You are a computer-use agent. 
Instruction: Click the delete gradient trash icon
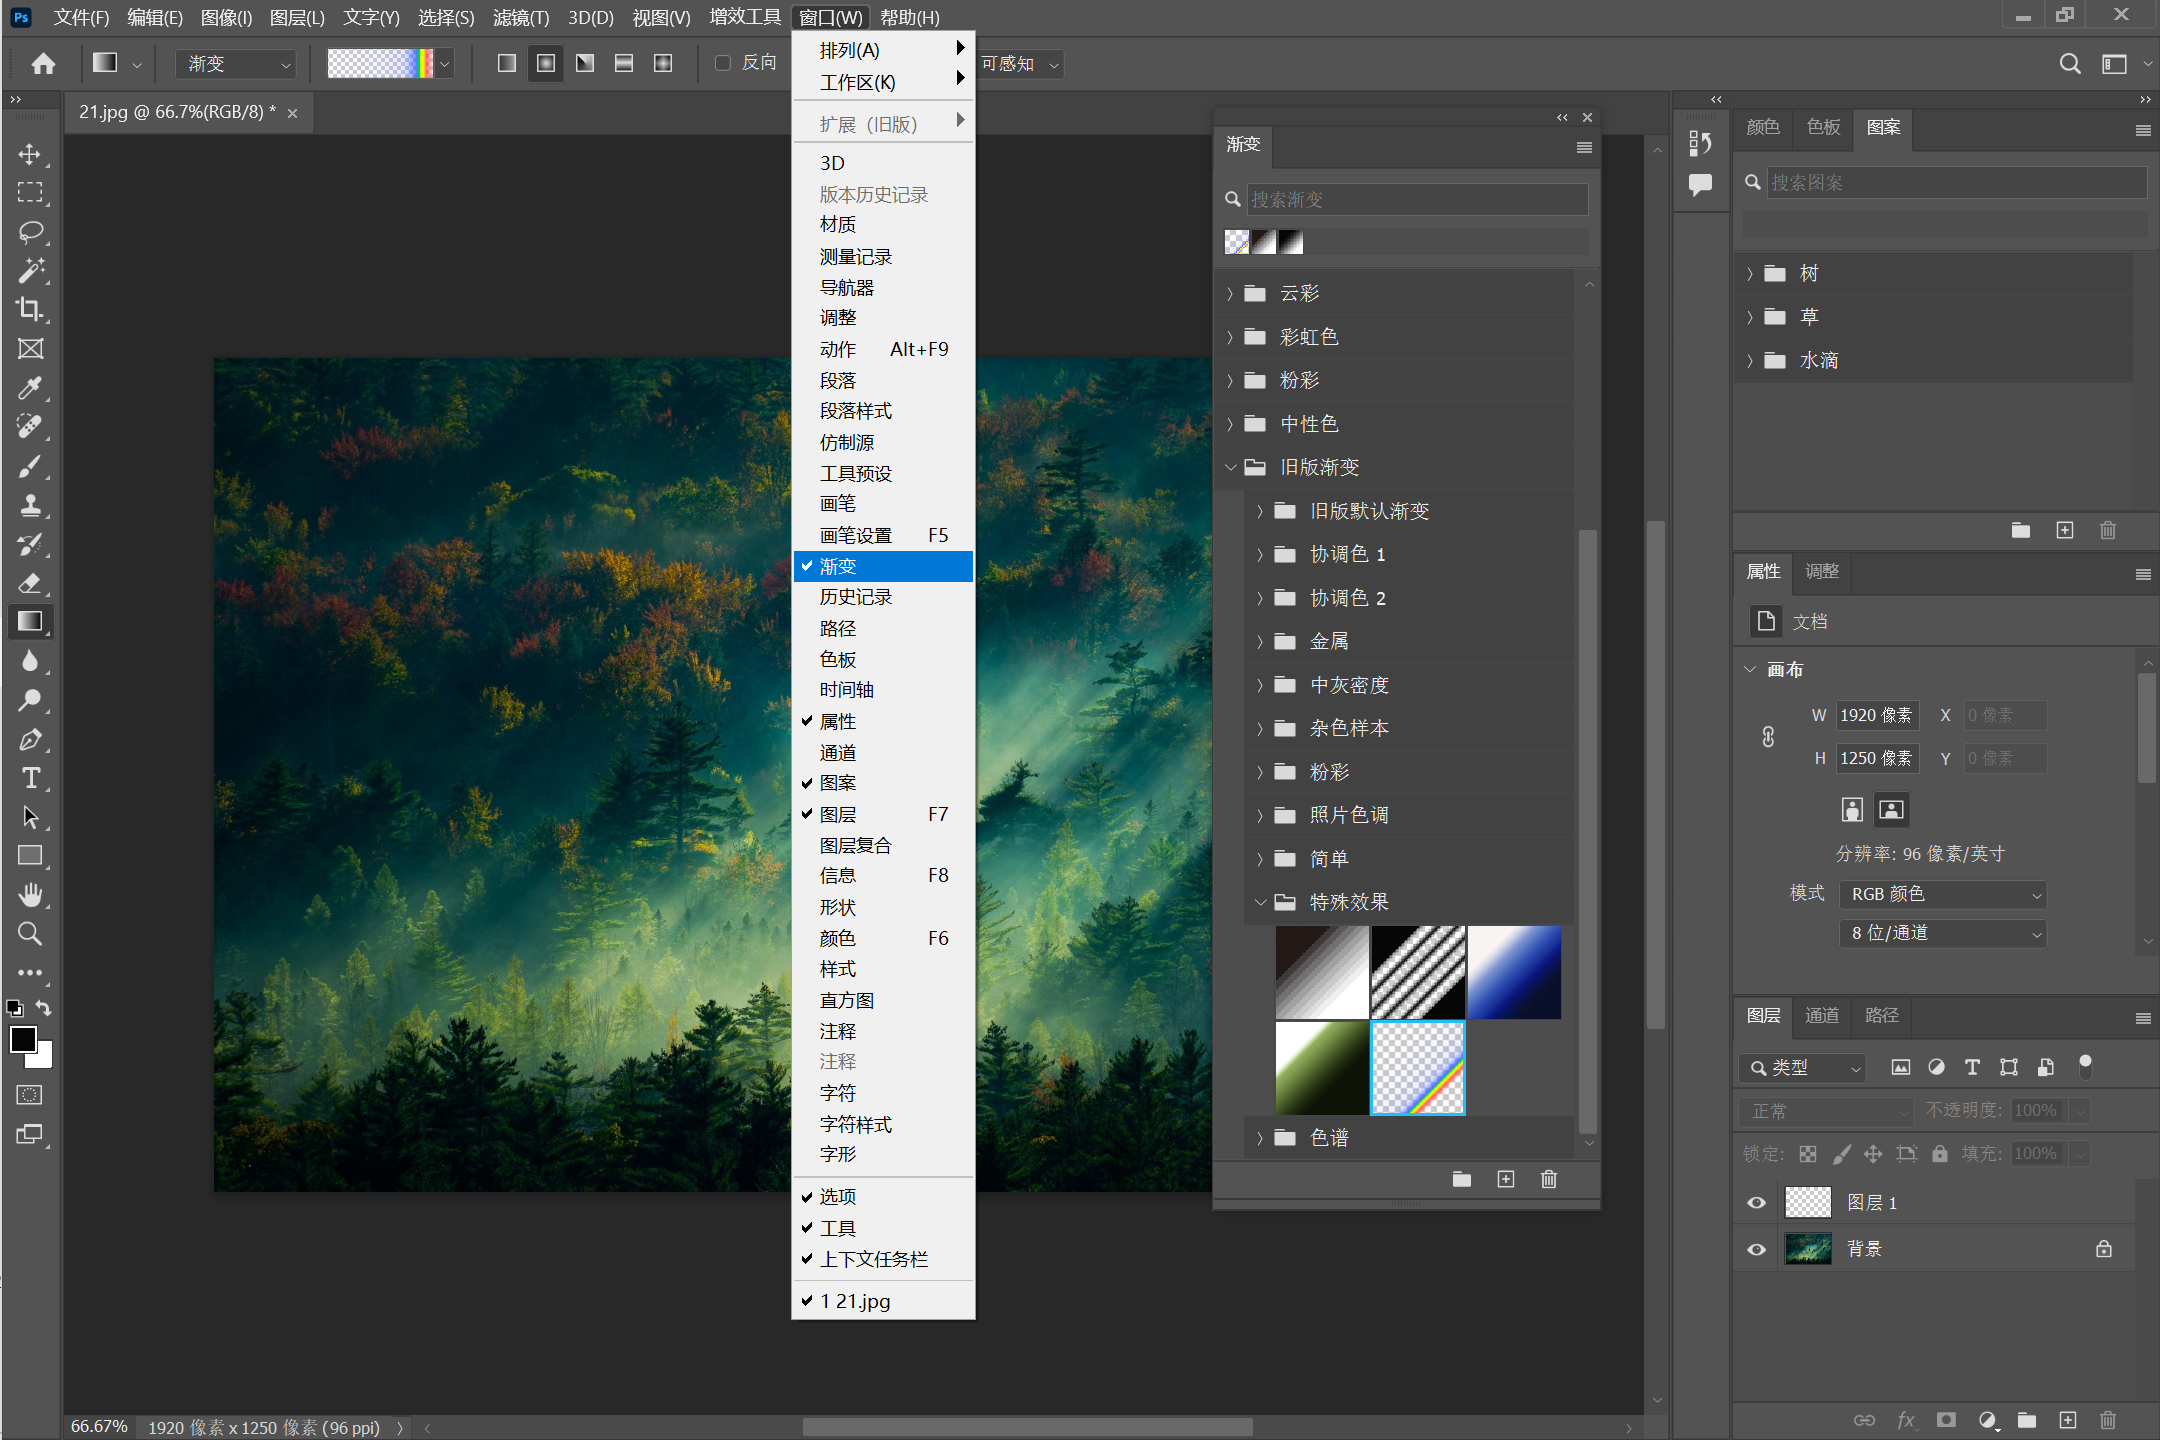click(x=1548, y=1179)
